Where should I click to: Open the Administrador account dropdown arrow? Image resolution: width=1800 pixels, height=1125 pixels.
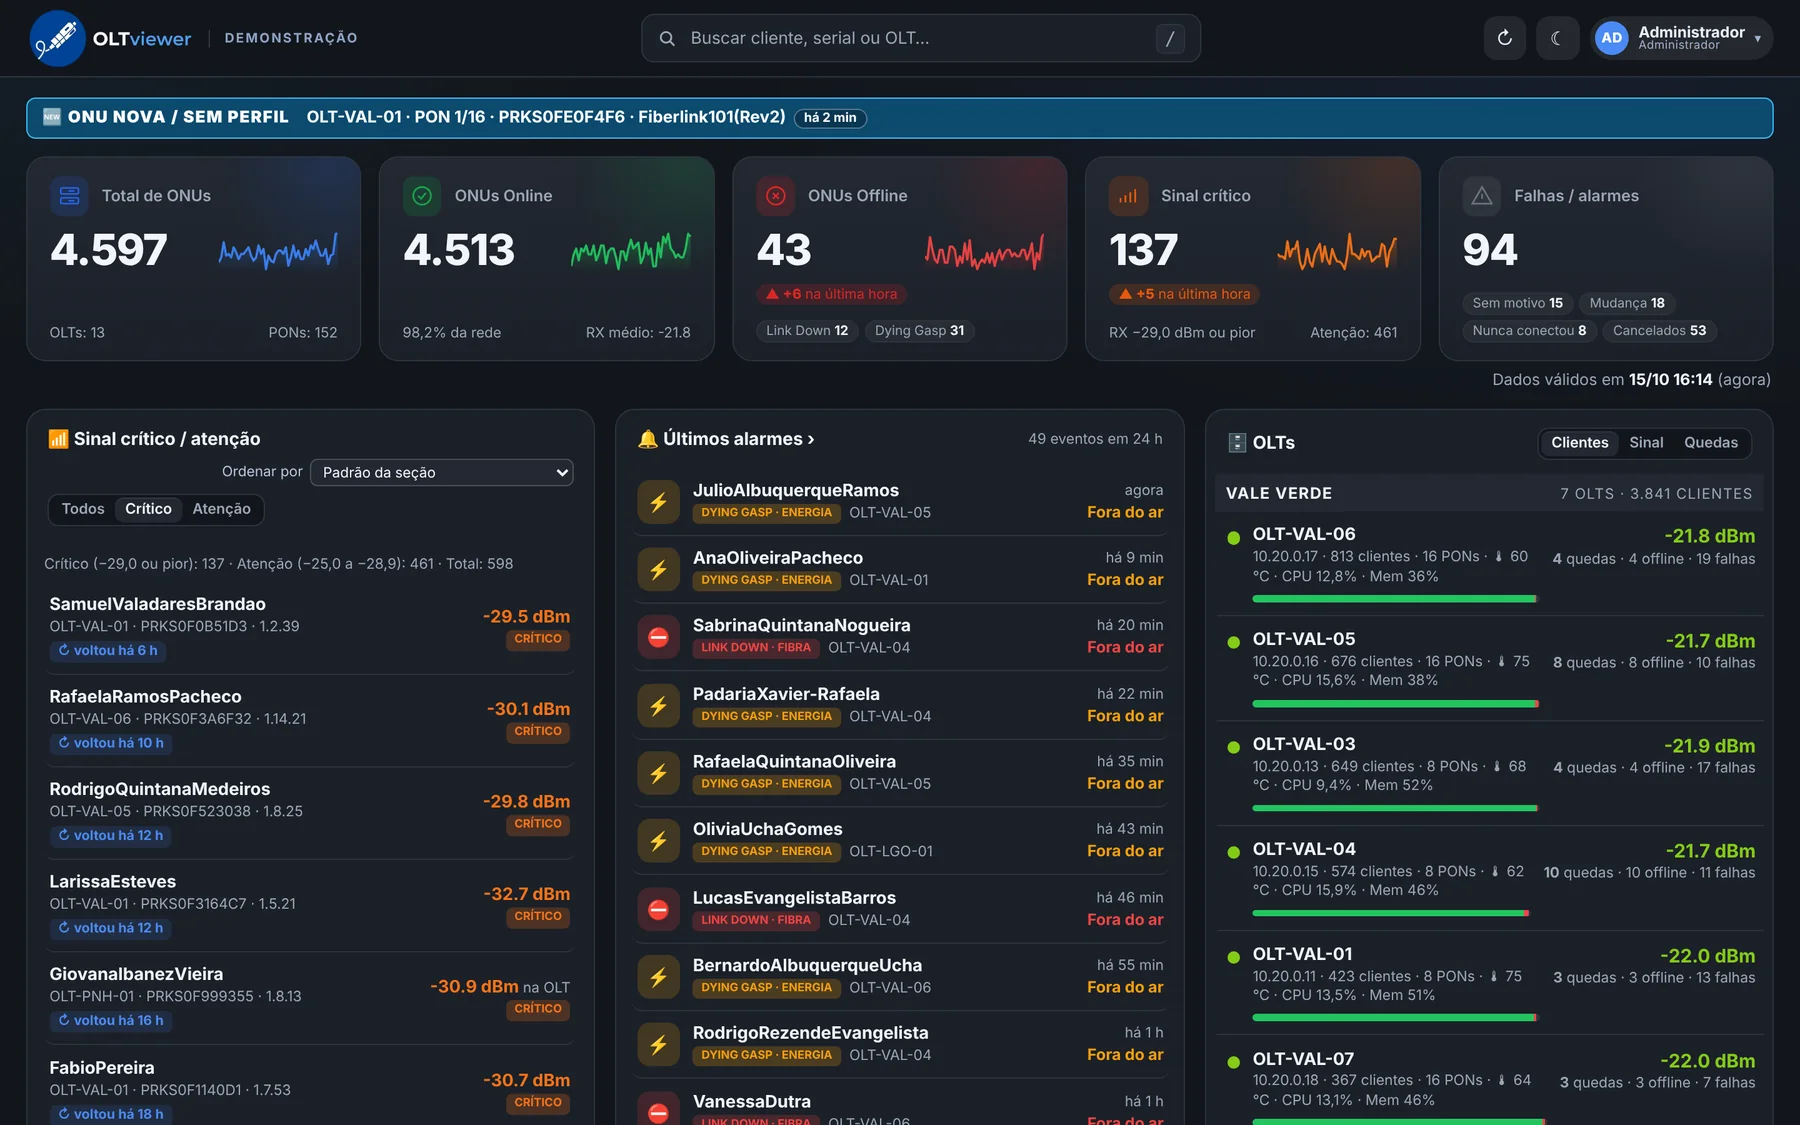coord(1757,39)
